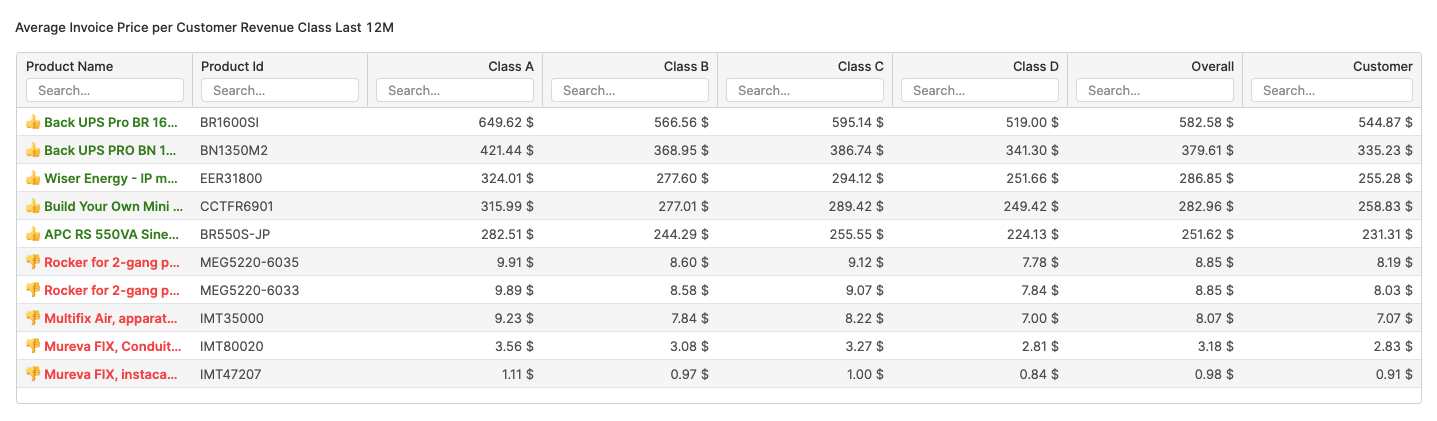Focus the Customer column search box
The height and width of the screenshot is (421, 1437).
pos(1332,90)
